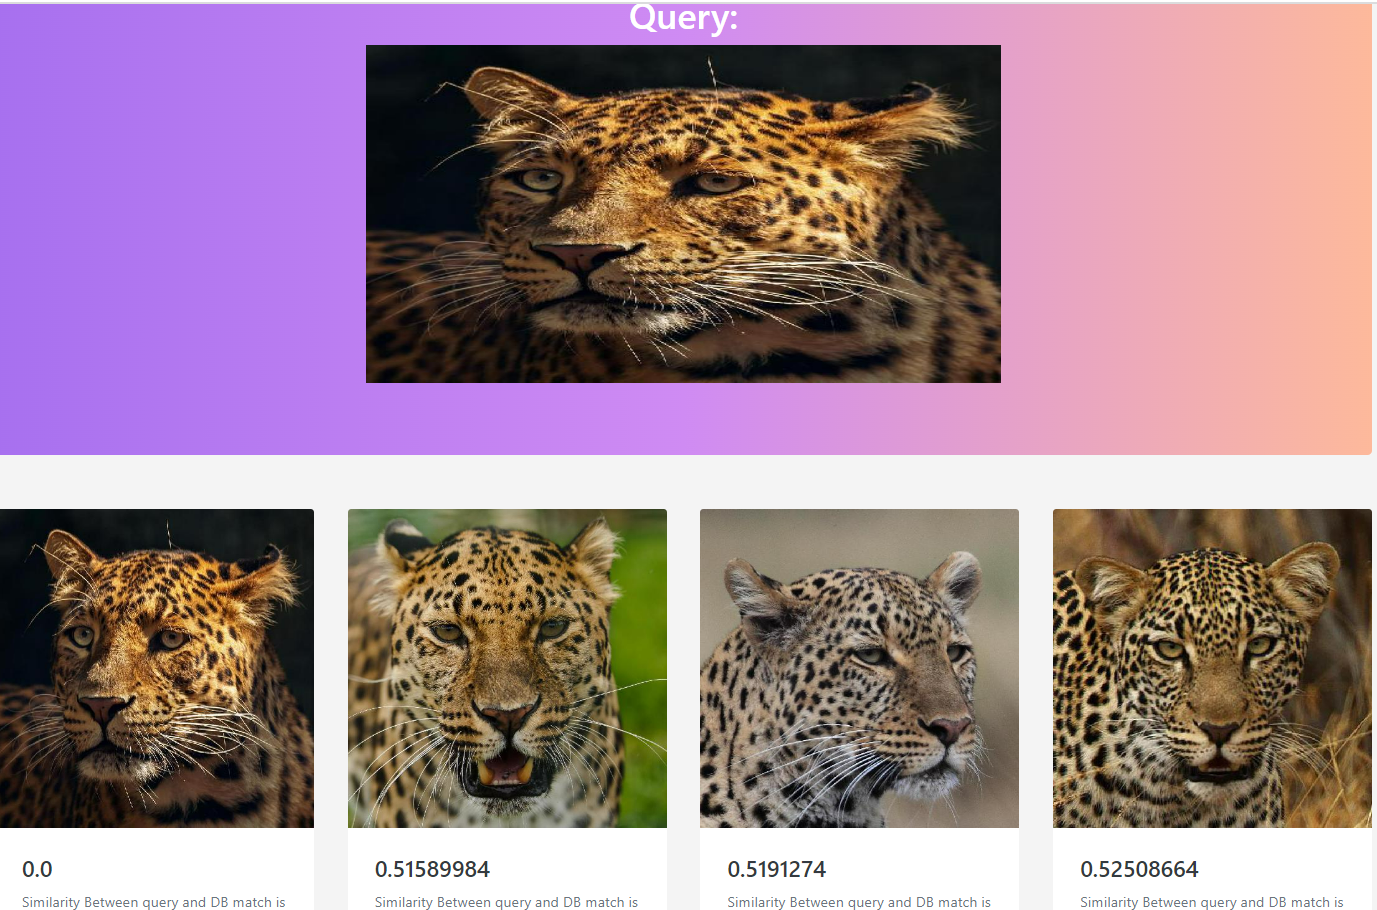Click the caption under score 0.52508664

(1212, 902)
